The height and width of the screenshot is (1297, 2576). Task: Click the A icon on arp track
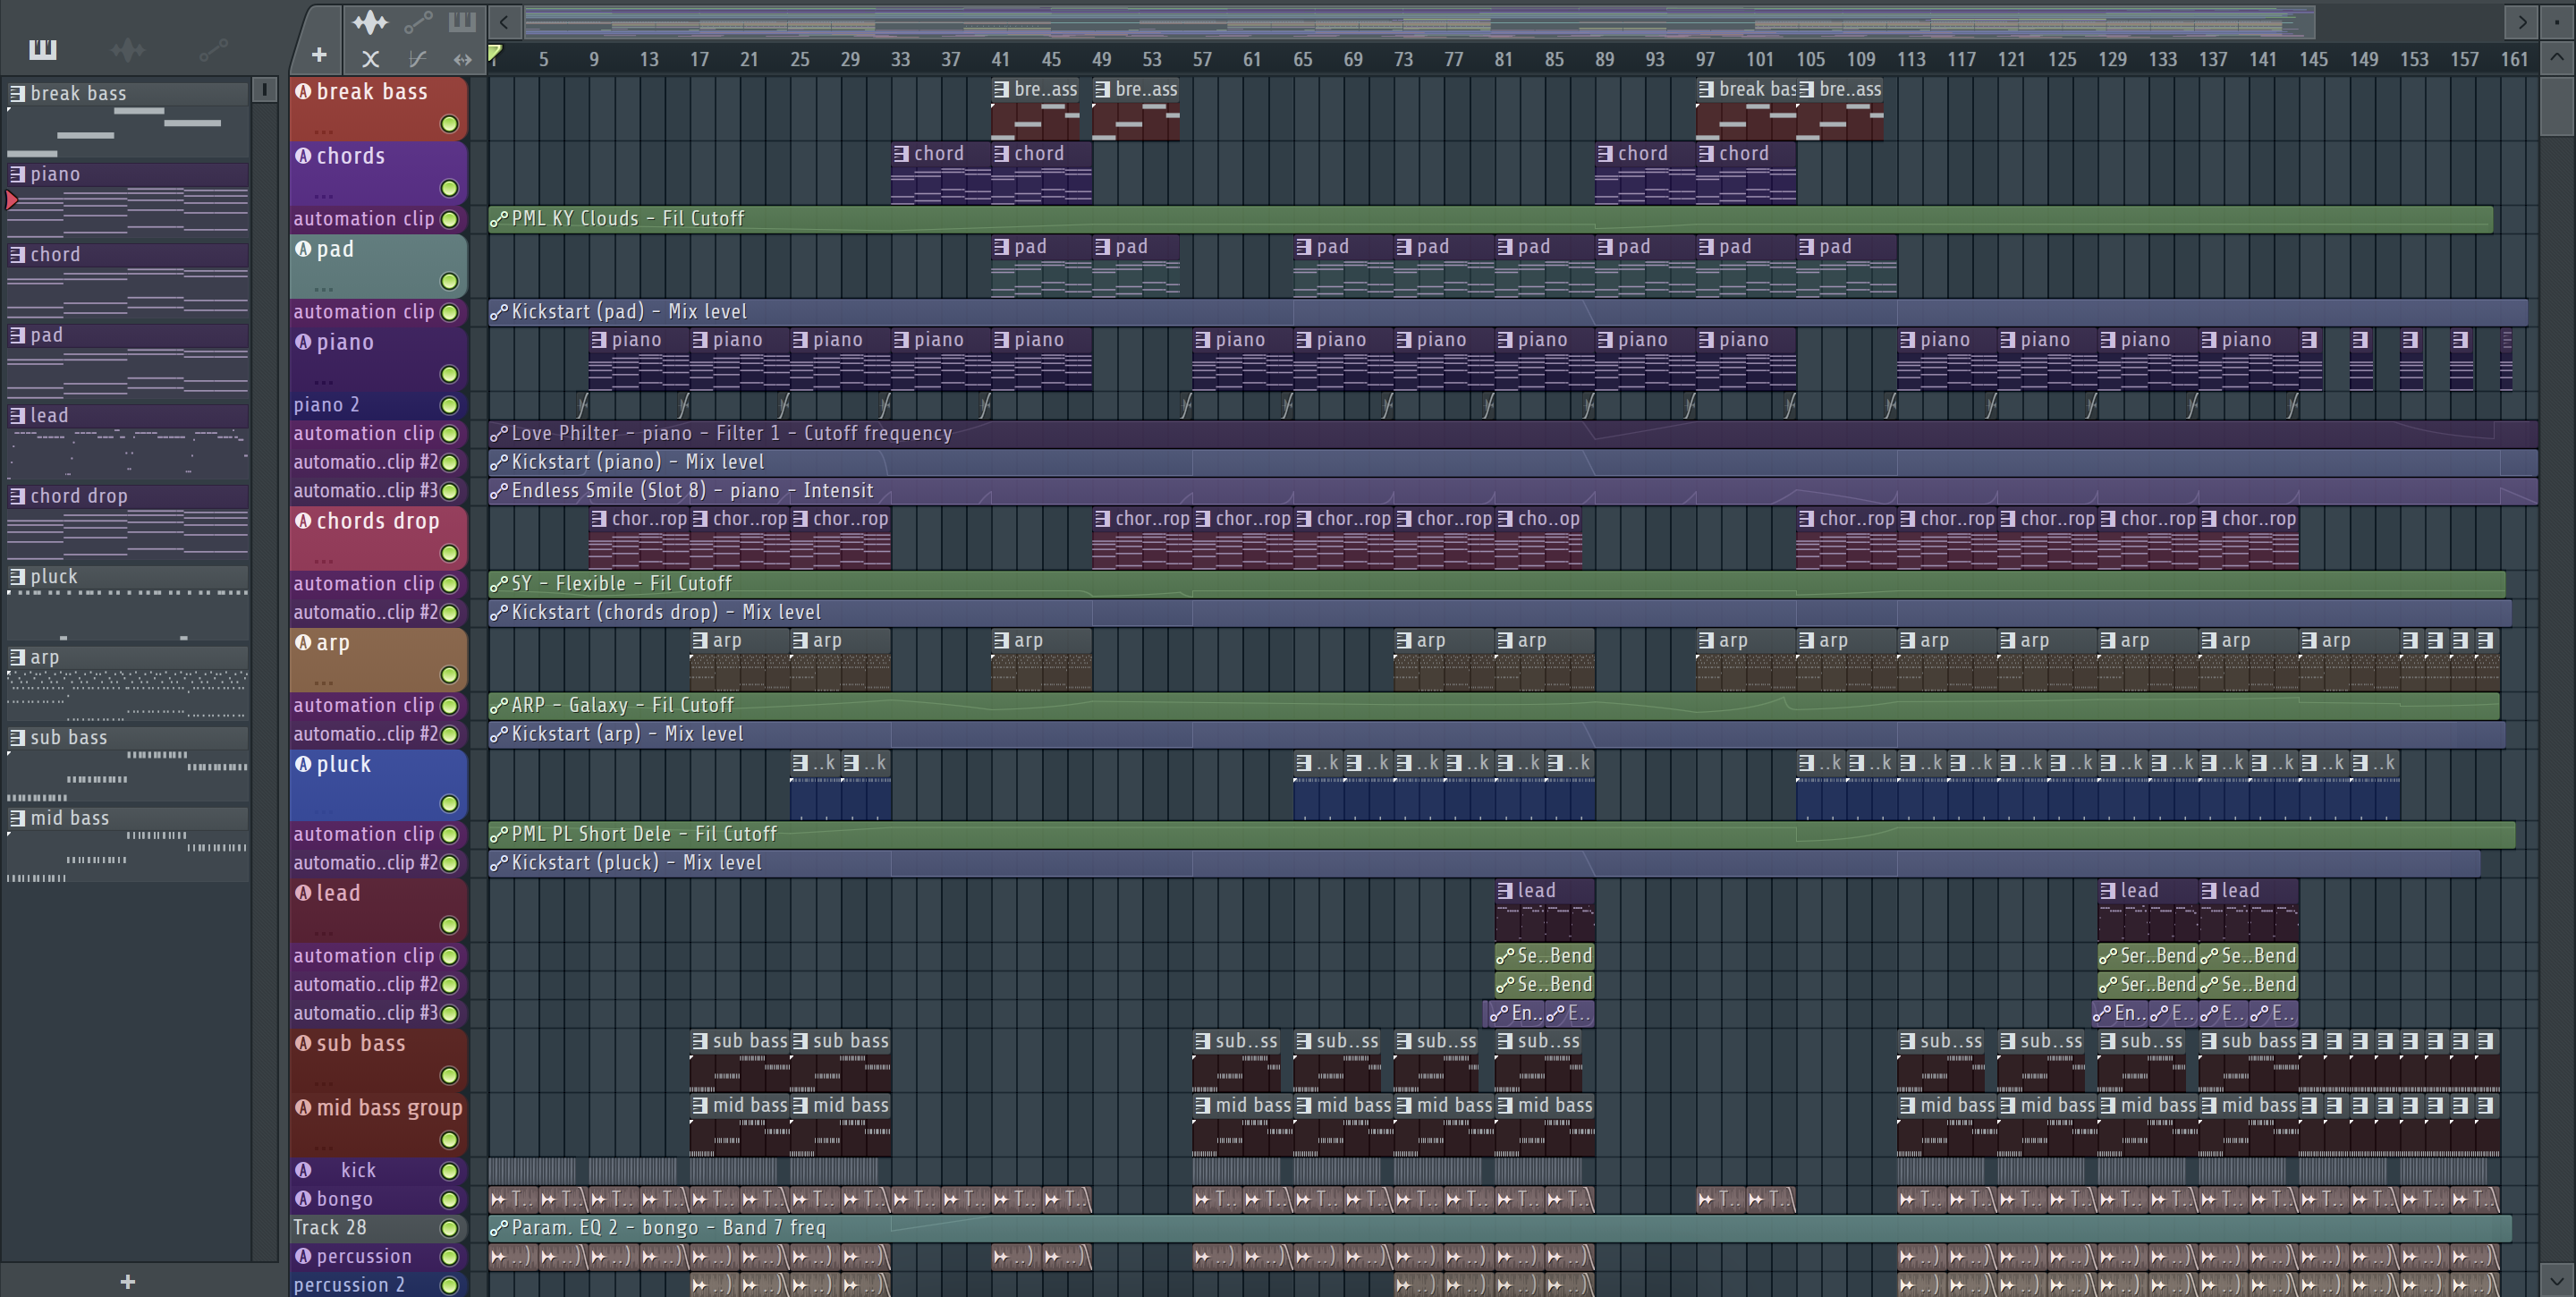(303, 642)
